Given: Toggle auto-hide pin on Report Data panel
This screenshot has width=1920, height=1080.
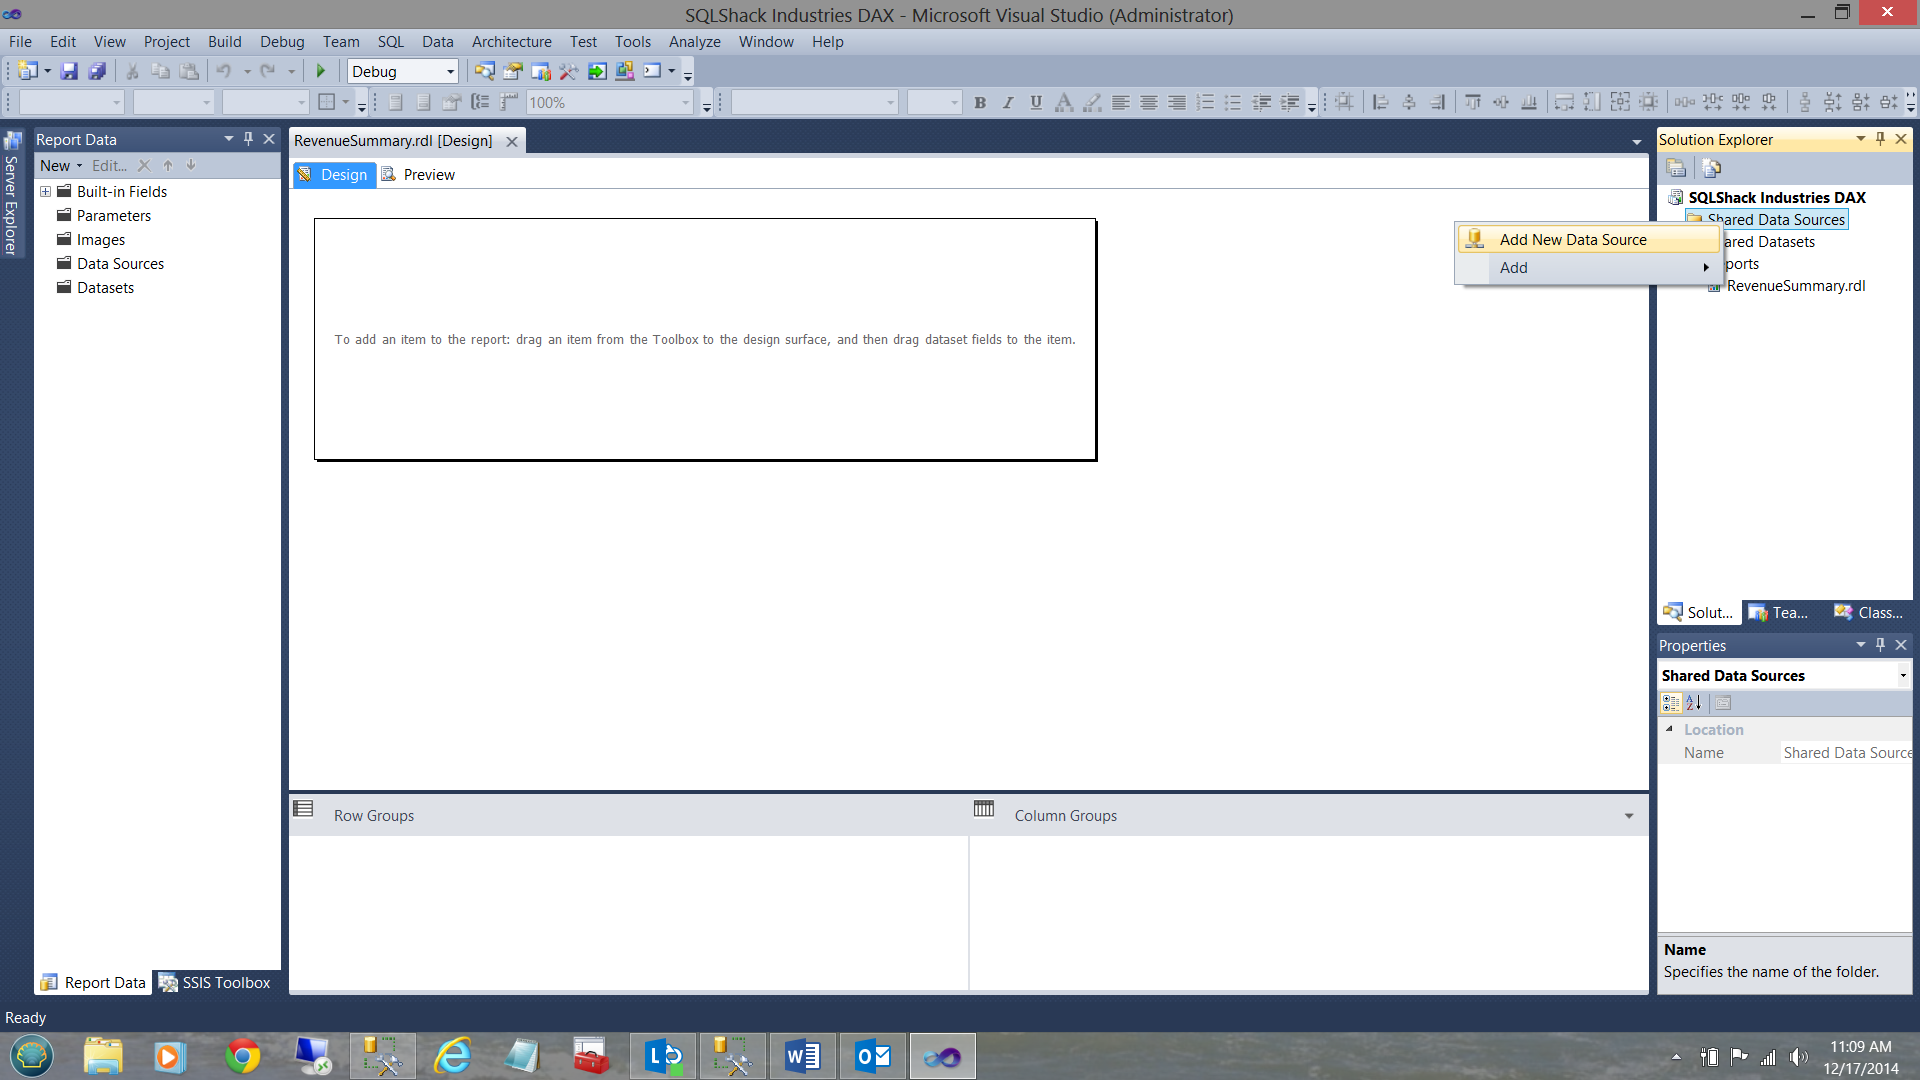Looking at the screenshot, I should click(249, 139).
